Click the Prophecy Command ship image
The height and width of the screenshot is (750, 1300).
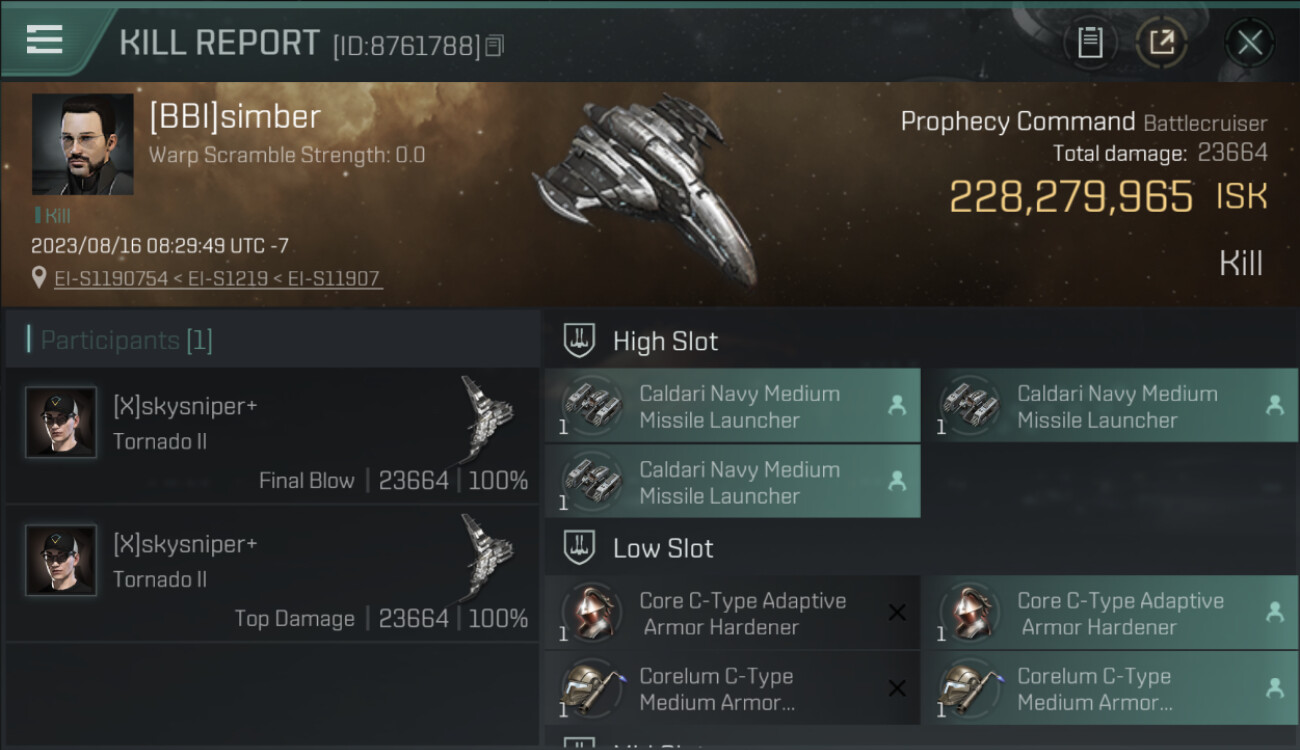point(645,190)
